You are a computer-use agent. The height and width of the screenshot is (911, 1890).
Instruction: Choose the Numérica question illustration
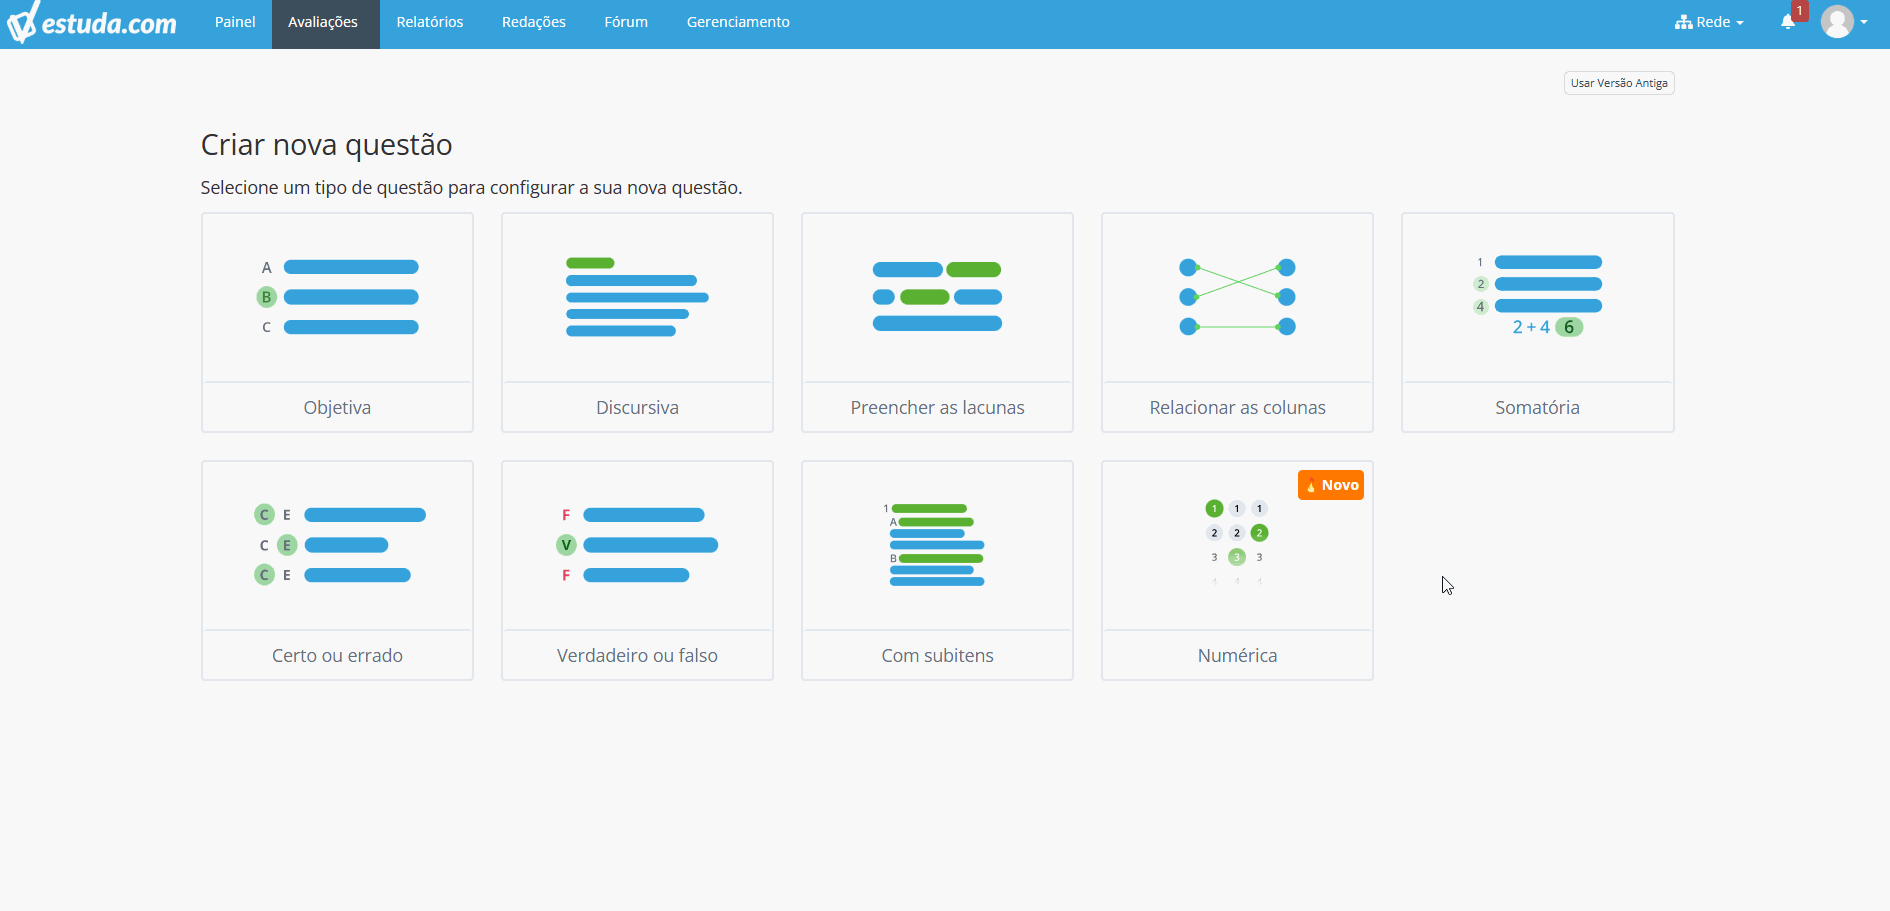click(x=1237, y=545)
